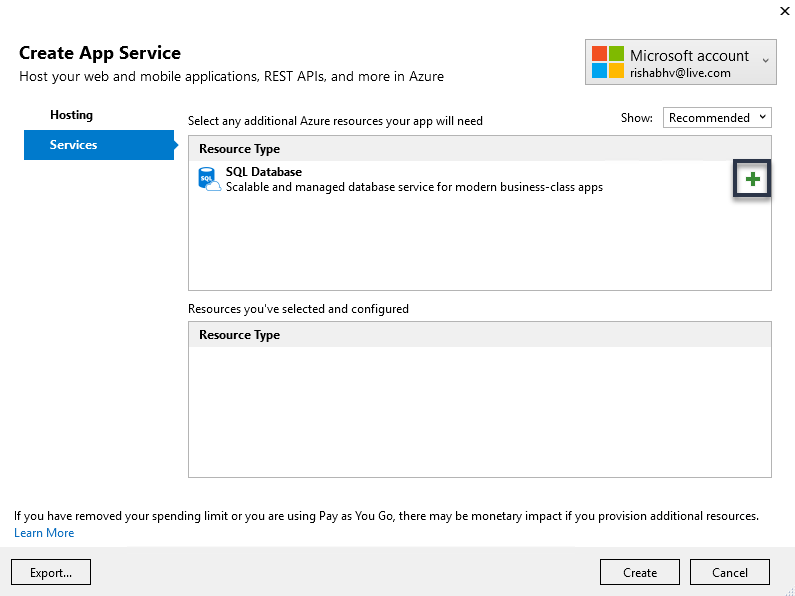The width and height of the screenshot is (795, 596).
Task: Click the Microsoft logo in the account box
Action: [x=607, y=62]
